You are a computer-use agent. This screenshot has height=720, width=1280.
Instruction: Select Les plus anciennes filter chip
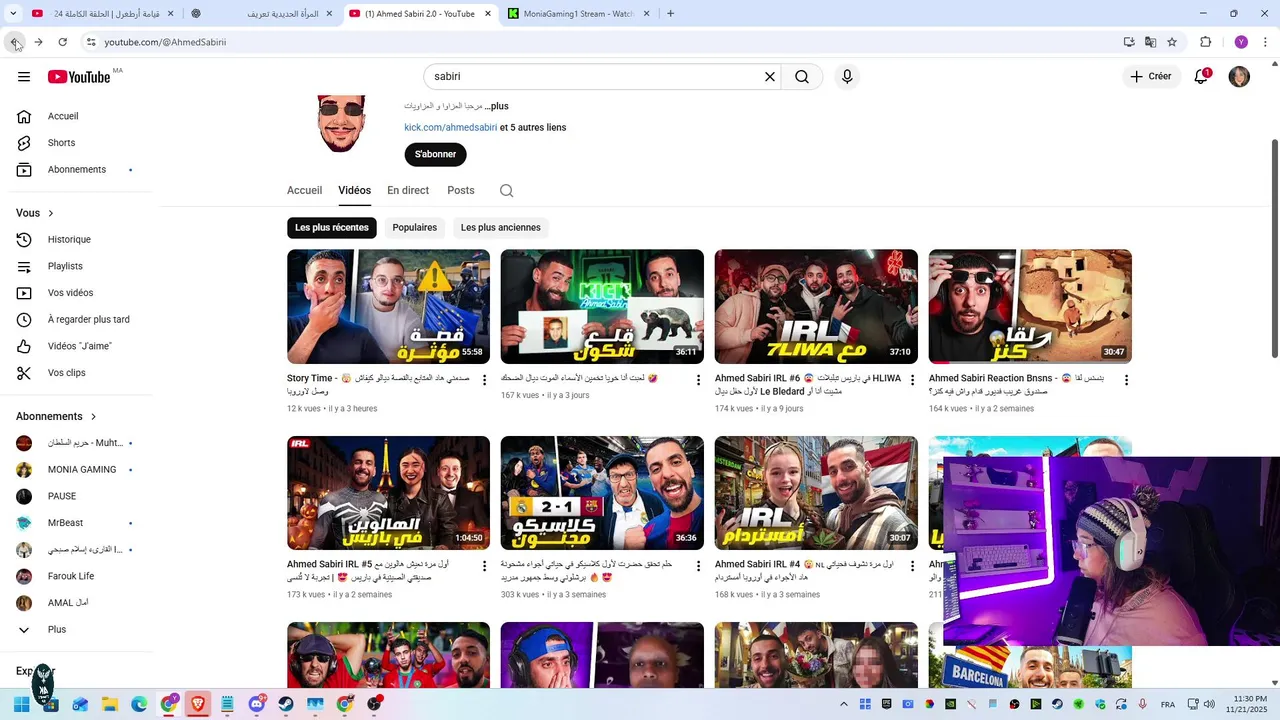tap(501, 228)
